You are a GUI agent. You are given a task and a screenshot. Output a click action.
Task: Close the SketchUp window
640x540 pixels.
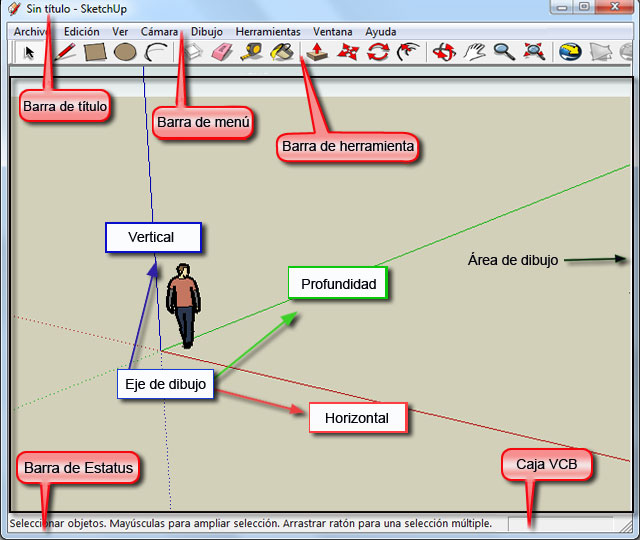click(615, 7)
